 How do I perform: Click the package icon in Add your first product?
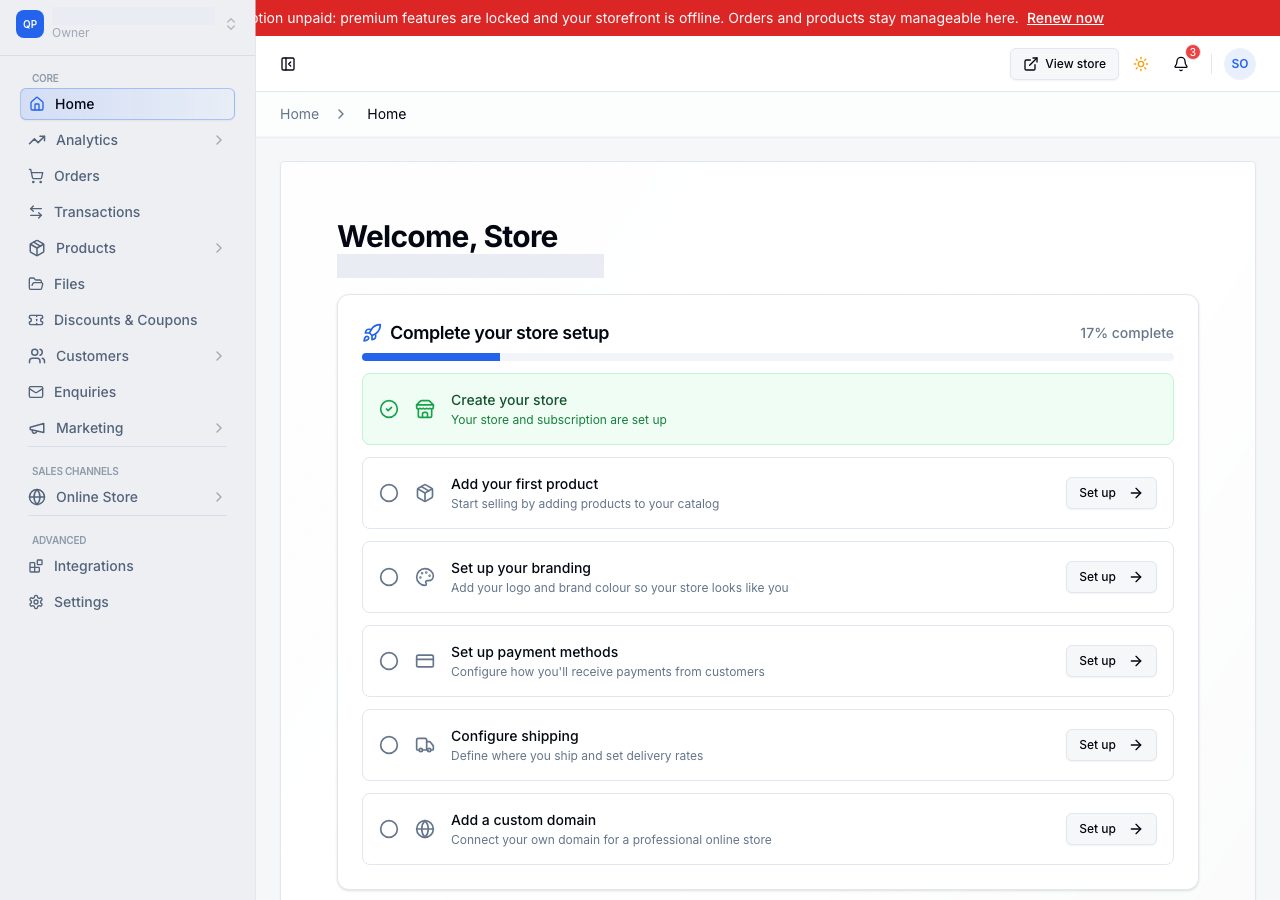[425, 493]
